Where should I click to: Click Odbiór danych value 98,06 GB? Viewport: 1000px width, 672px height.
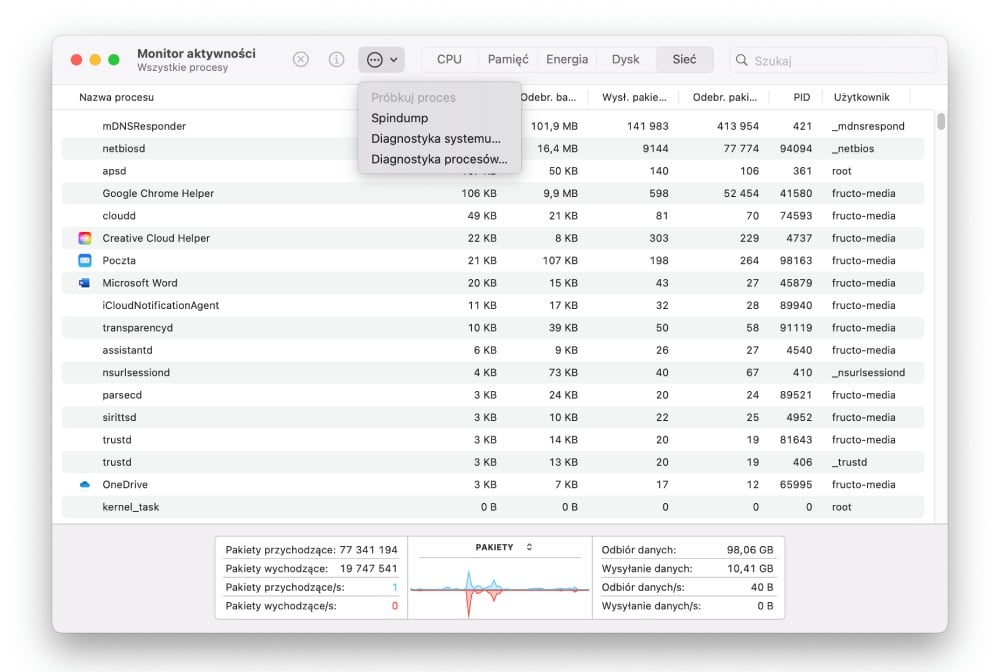(749, 550)
